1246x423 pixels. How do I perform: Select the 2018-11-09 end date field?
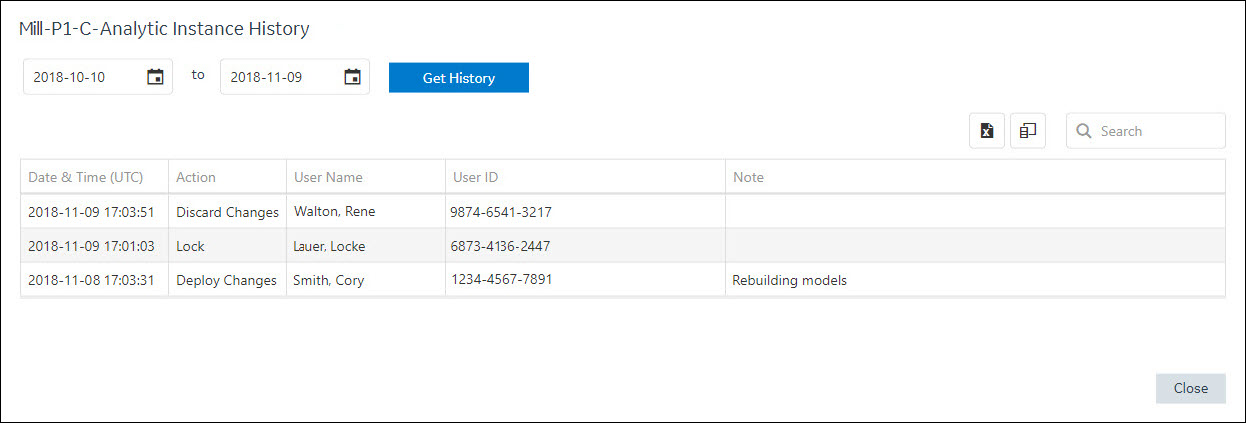[x=295, y=77]
